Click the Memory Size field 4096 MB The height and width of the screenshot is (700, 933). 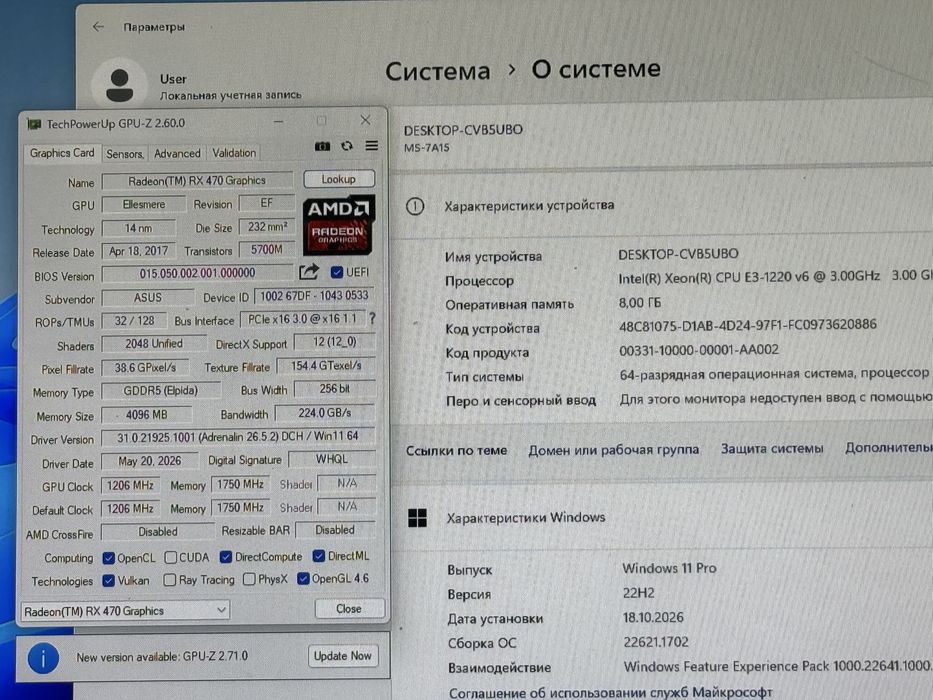tap(146, 414)
